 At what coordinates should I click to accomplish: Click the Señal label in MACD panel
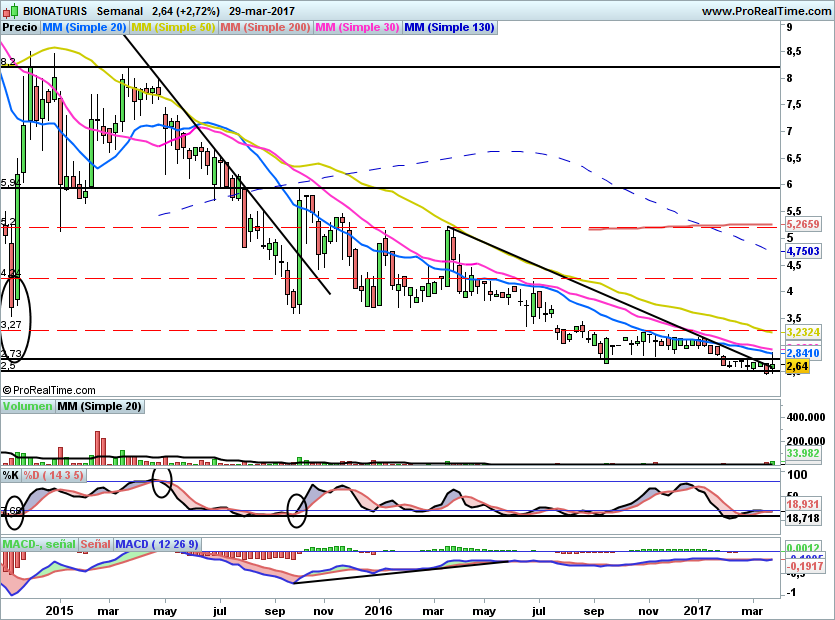click(95, 544)
